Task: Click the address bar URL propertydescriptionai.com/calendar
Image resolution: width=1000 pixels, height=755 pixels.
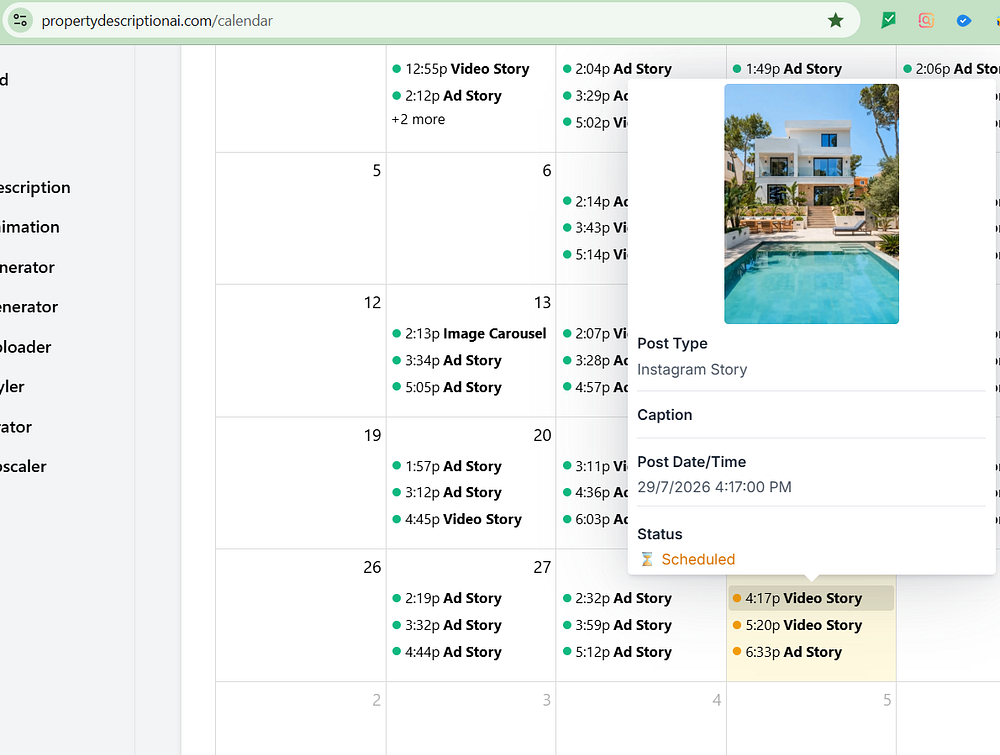Action: [157, 20]
